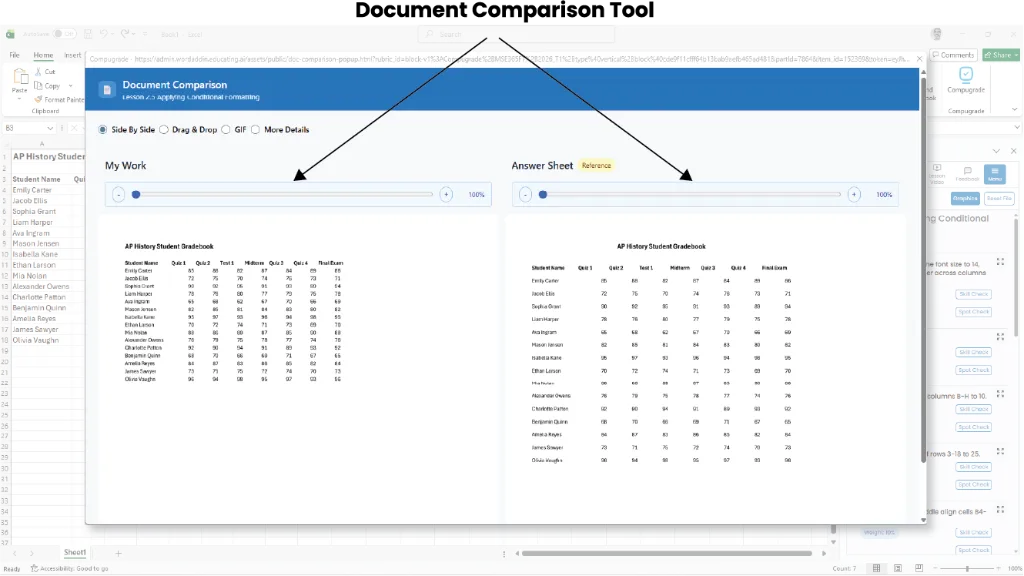The height and width of the screenshot is (576, 1024).
Task: Select the GIF comparison radio option
Action: click(226, 130)
